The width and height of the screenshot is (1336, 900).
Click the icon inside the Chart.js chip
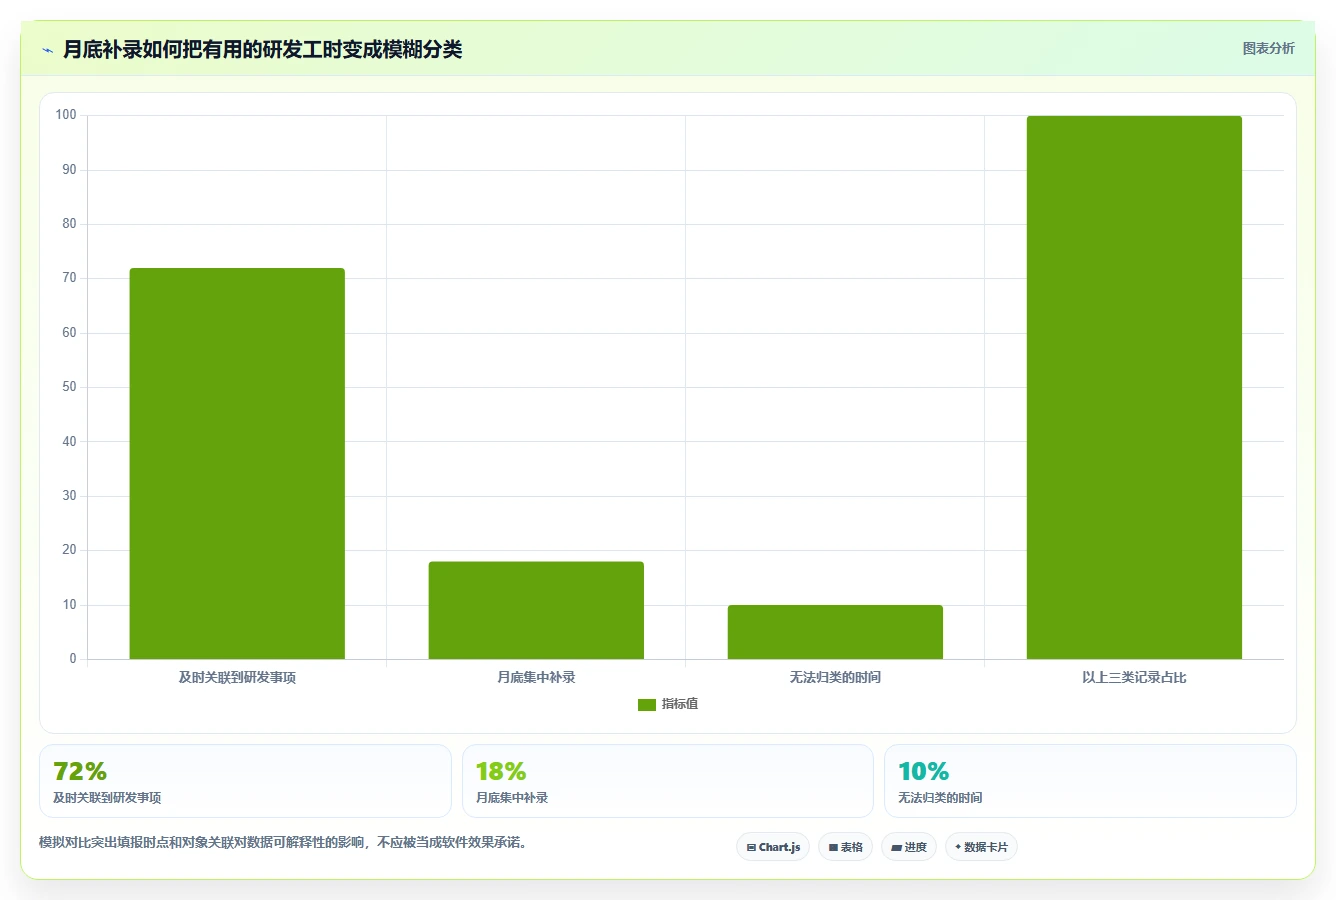751,847
